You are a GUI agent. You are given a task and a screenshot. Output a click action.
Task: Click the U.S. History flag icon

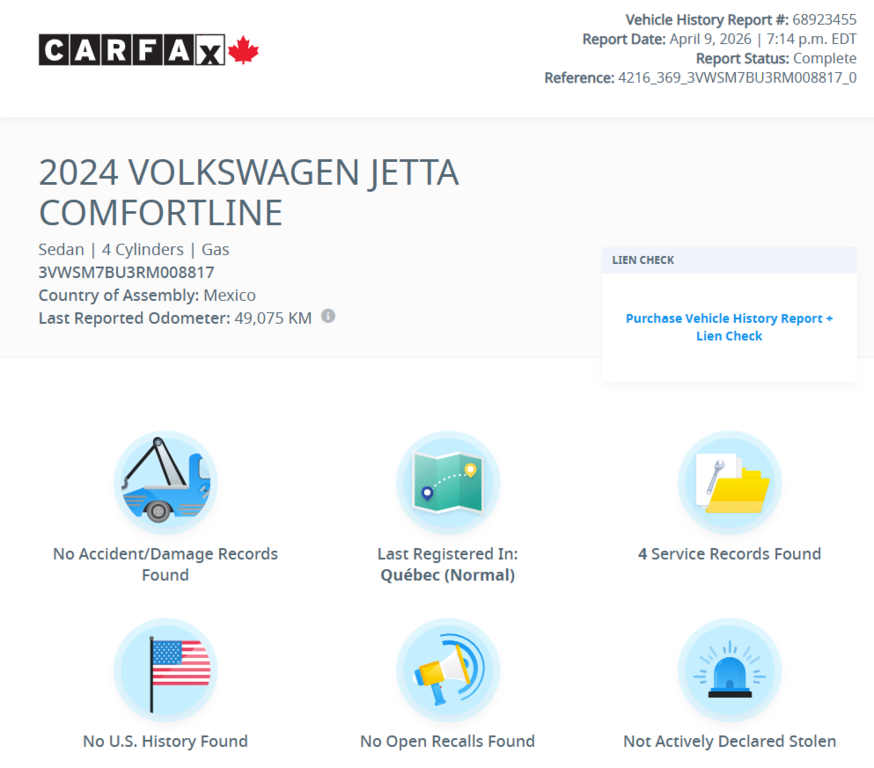coord(165,669)
